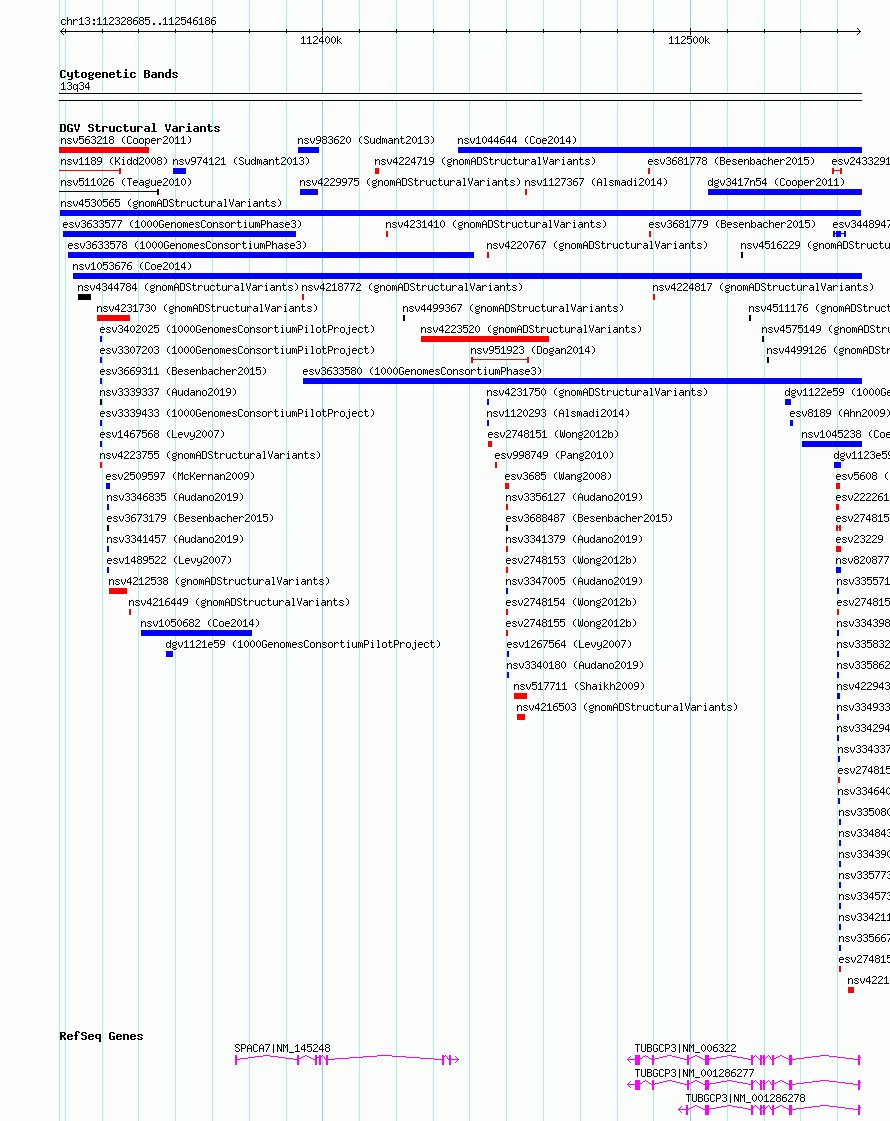Select nsv4229975 gnomAD variant label
Viewport: 890px width, 1121px height.
click(x=410, y=182)
